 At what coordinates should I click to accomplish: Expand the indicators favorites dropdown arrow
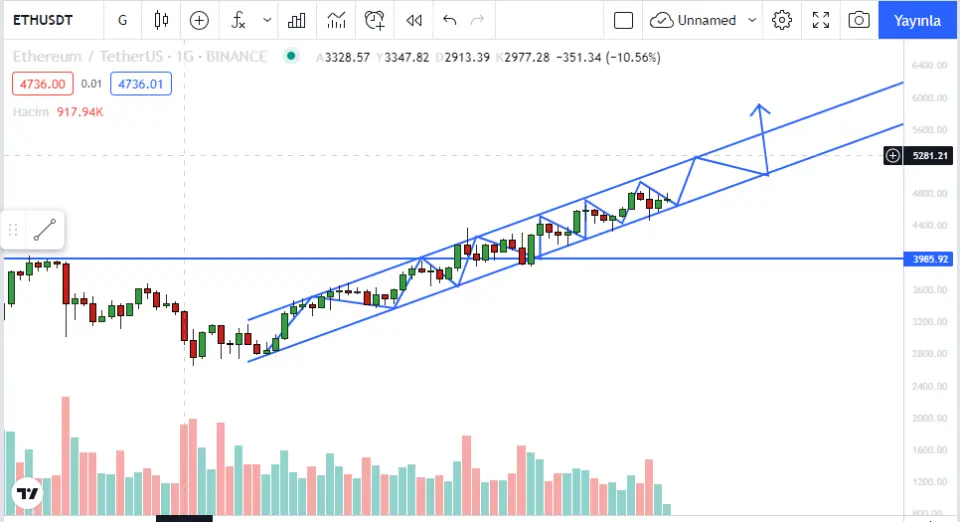(x=266, y=20)
